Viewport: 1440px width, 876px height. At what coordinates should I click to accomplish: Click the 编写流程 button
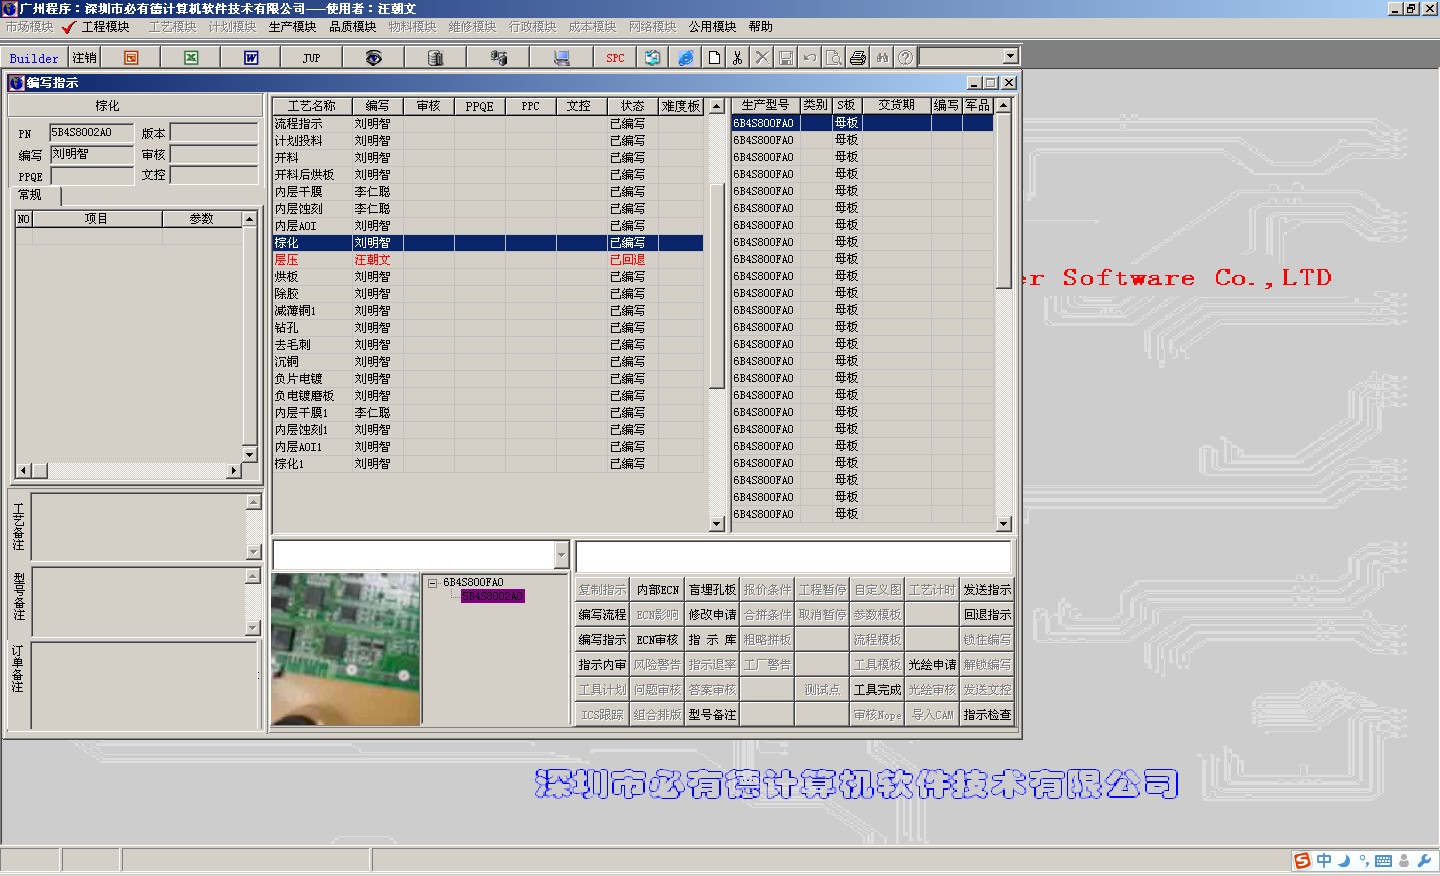[x=602, y=615]
